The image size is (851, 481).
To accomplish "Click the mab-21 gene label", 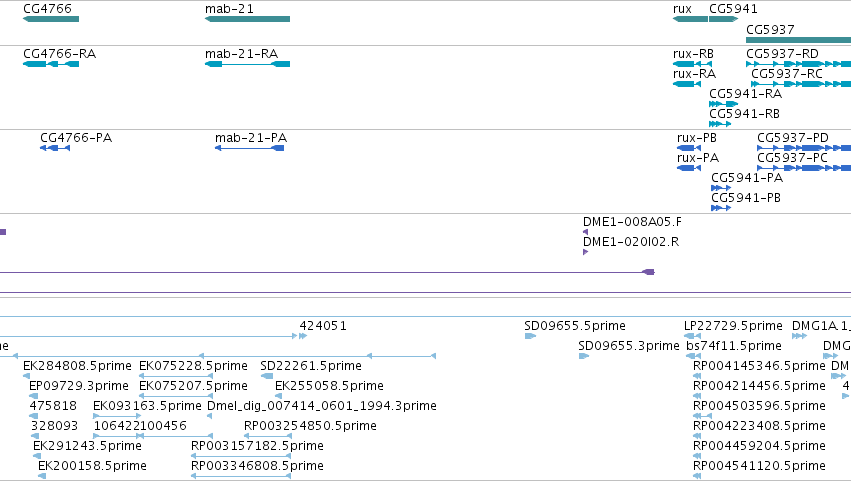I will click(x=229, y=9).
